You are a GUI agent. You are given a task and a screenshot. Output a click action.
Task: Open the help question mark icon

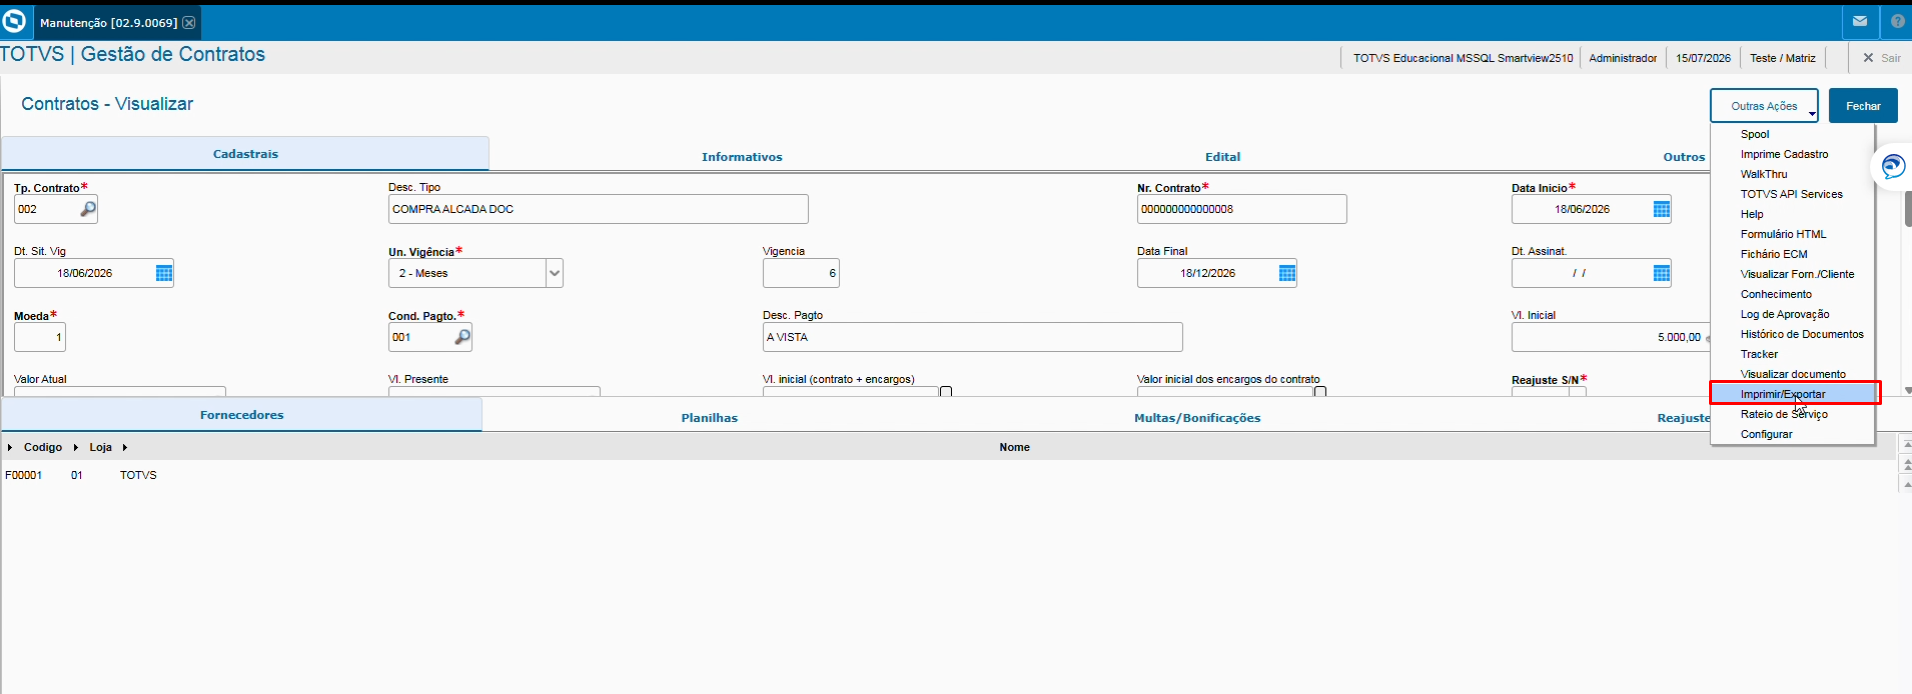point(1897,21)
